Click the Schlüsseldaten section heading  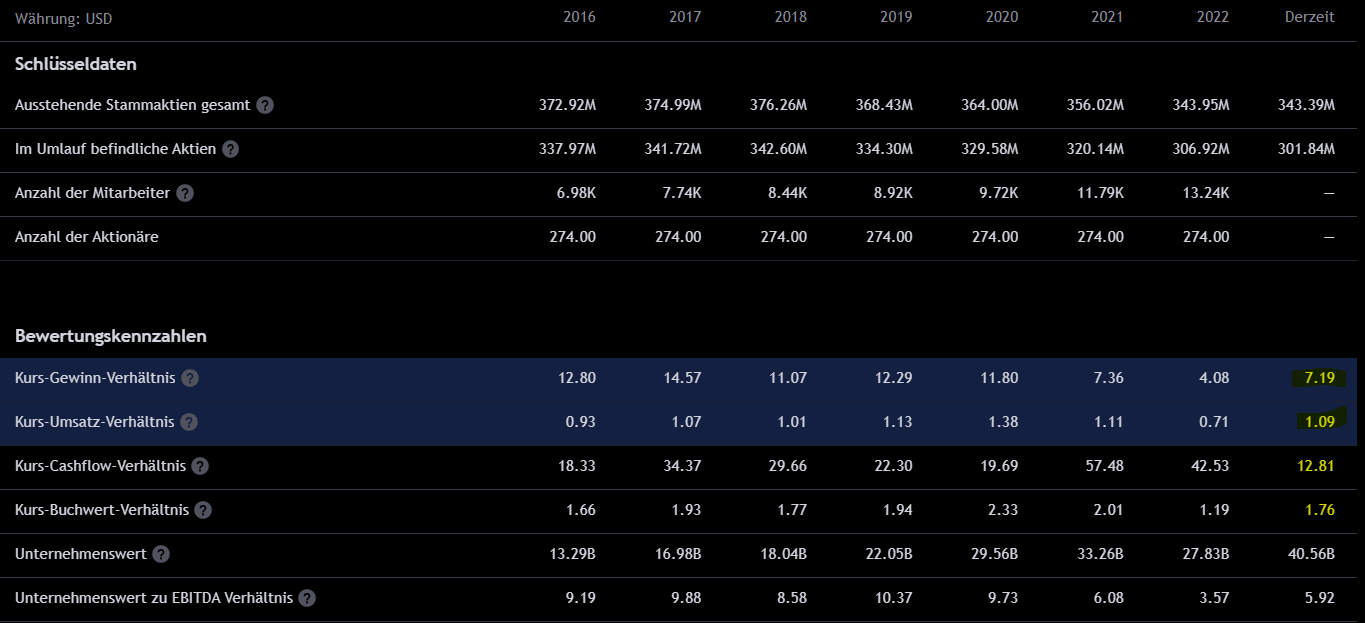tap(76, 64)
